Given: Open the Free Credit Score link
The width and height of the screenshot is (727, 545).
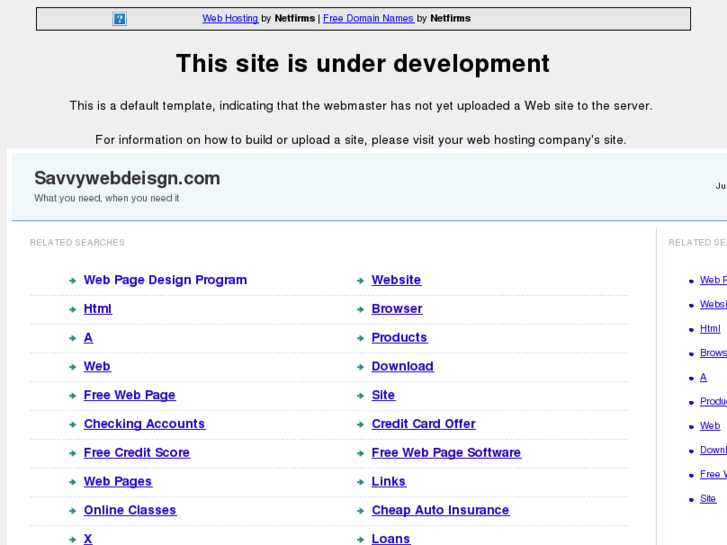Looking at the screenshot, I should (137, 452).
